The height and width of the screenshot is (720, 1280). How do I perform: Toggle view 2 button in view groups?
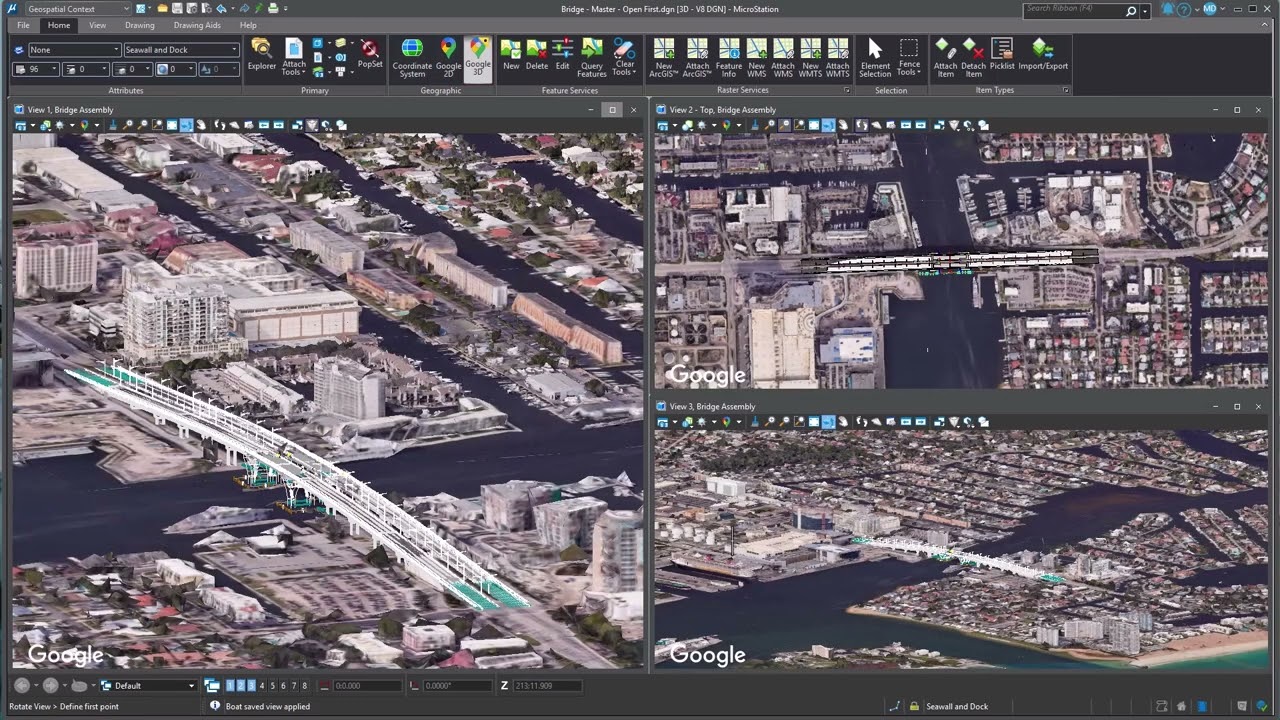pyautogui.click(x=241, y=686)
